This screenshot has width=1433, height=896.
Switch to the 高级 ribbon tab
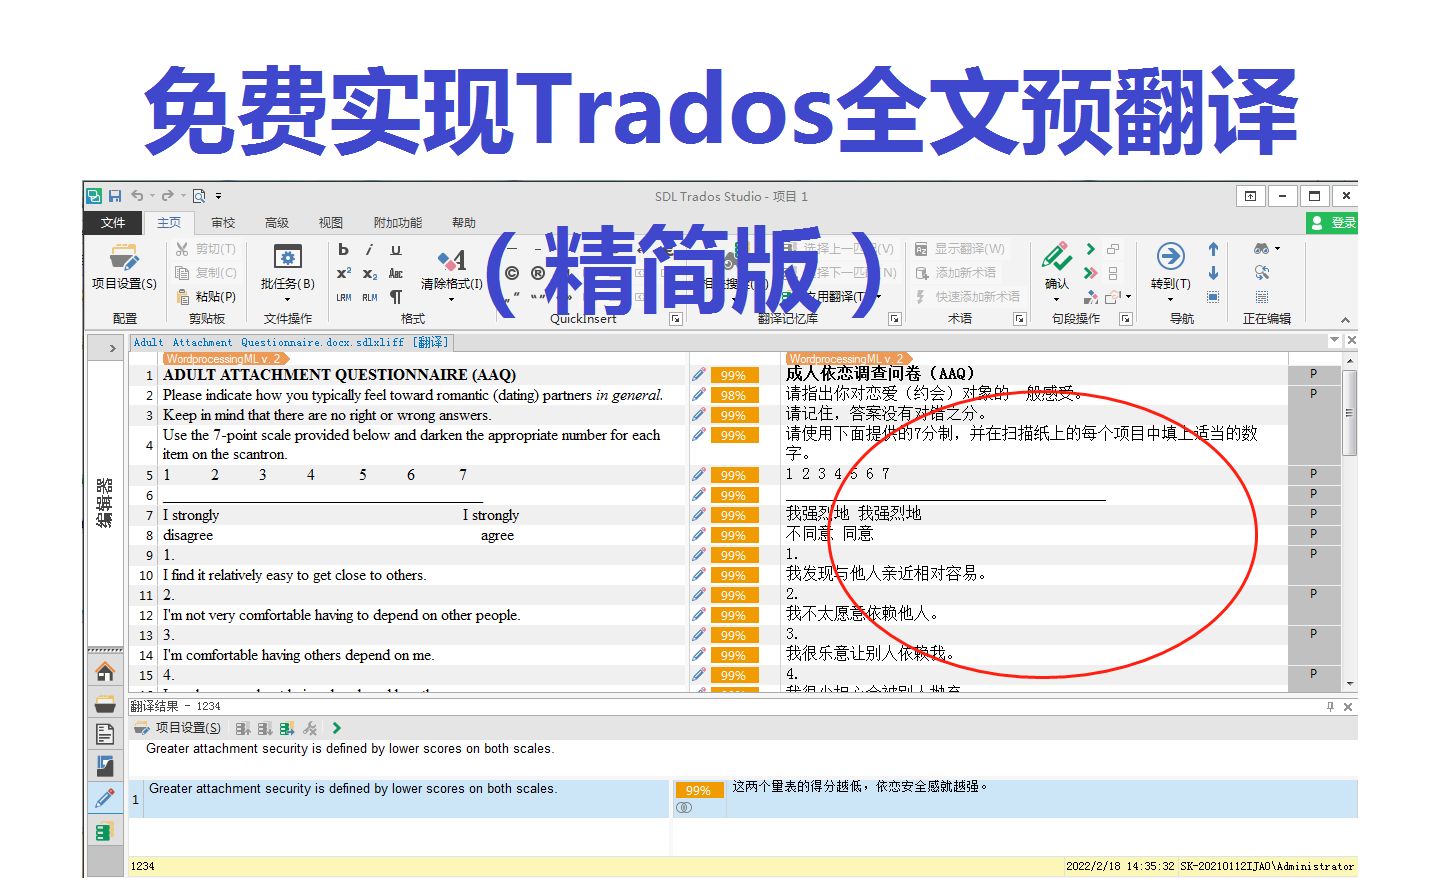coord(277,223)
